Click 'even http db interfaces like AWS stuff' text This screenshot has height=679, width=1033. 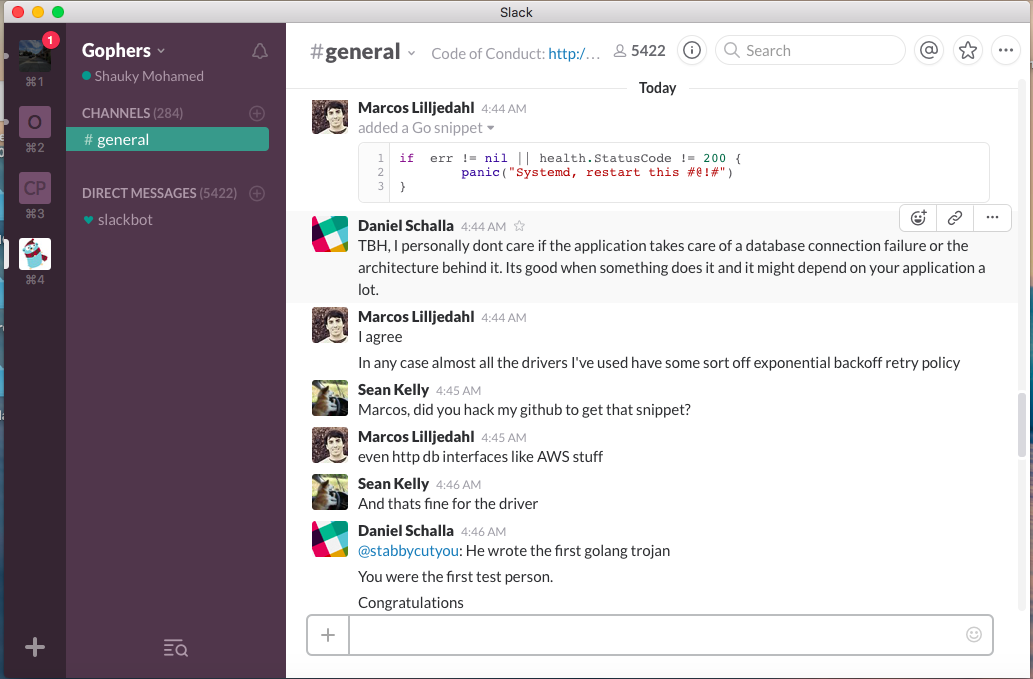click(x=480, y=456)
